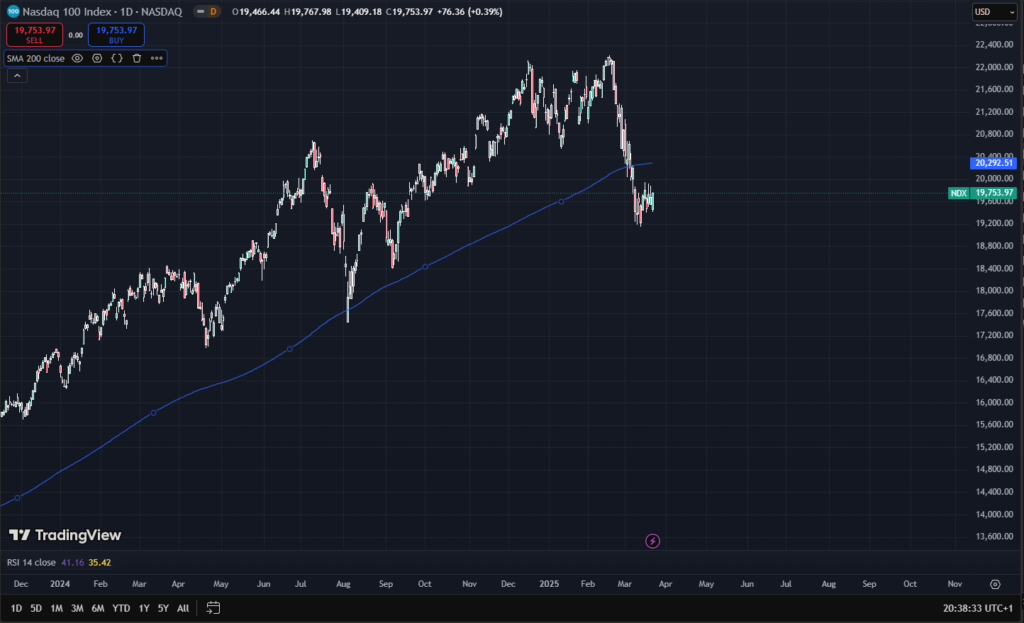Collapse the indicator legend with the chevron
Image resolution: width=1024 pixels, height=623 pixels.
point(17,76)
